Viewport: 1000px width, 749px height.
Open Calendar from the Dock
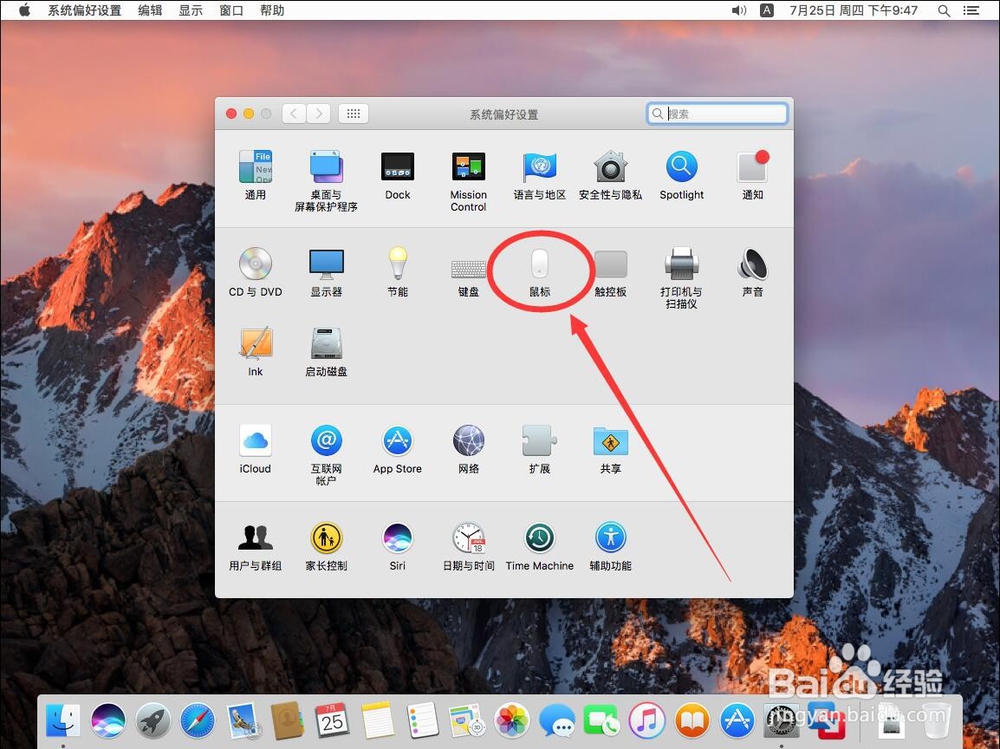pos(332,720)
